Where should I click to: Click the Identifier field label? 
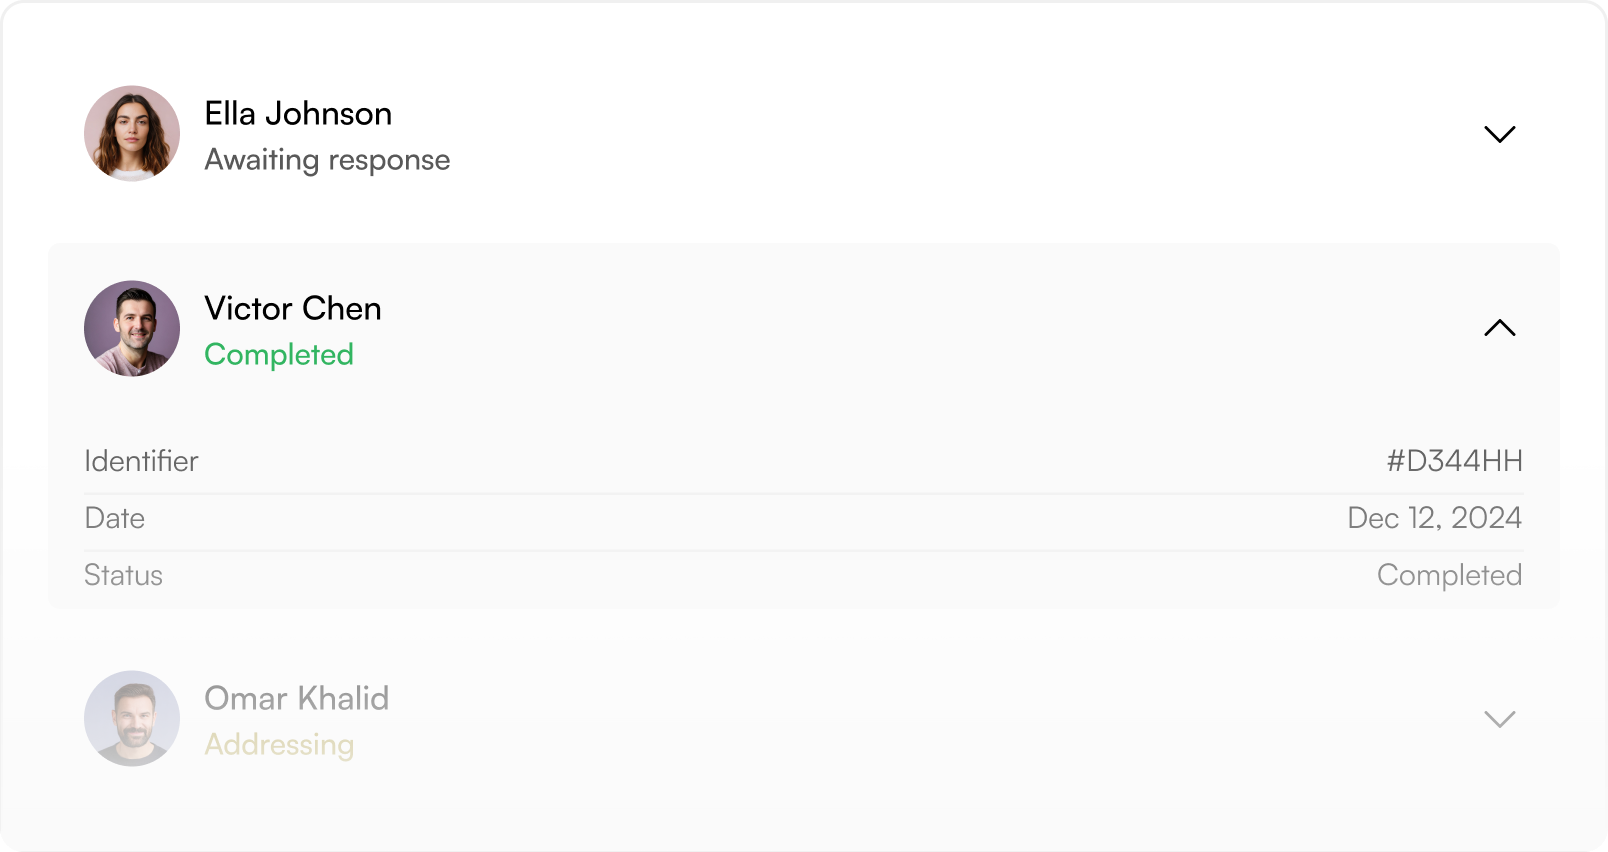(x=141, y=461)
